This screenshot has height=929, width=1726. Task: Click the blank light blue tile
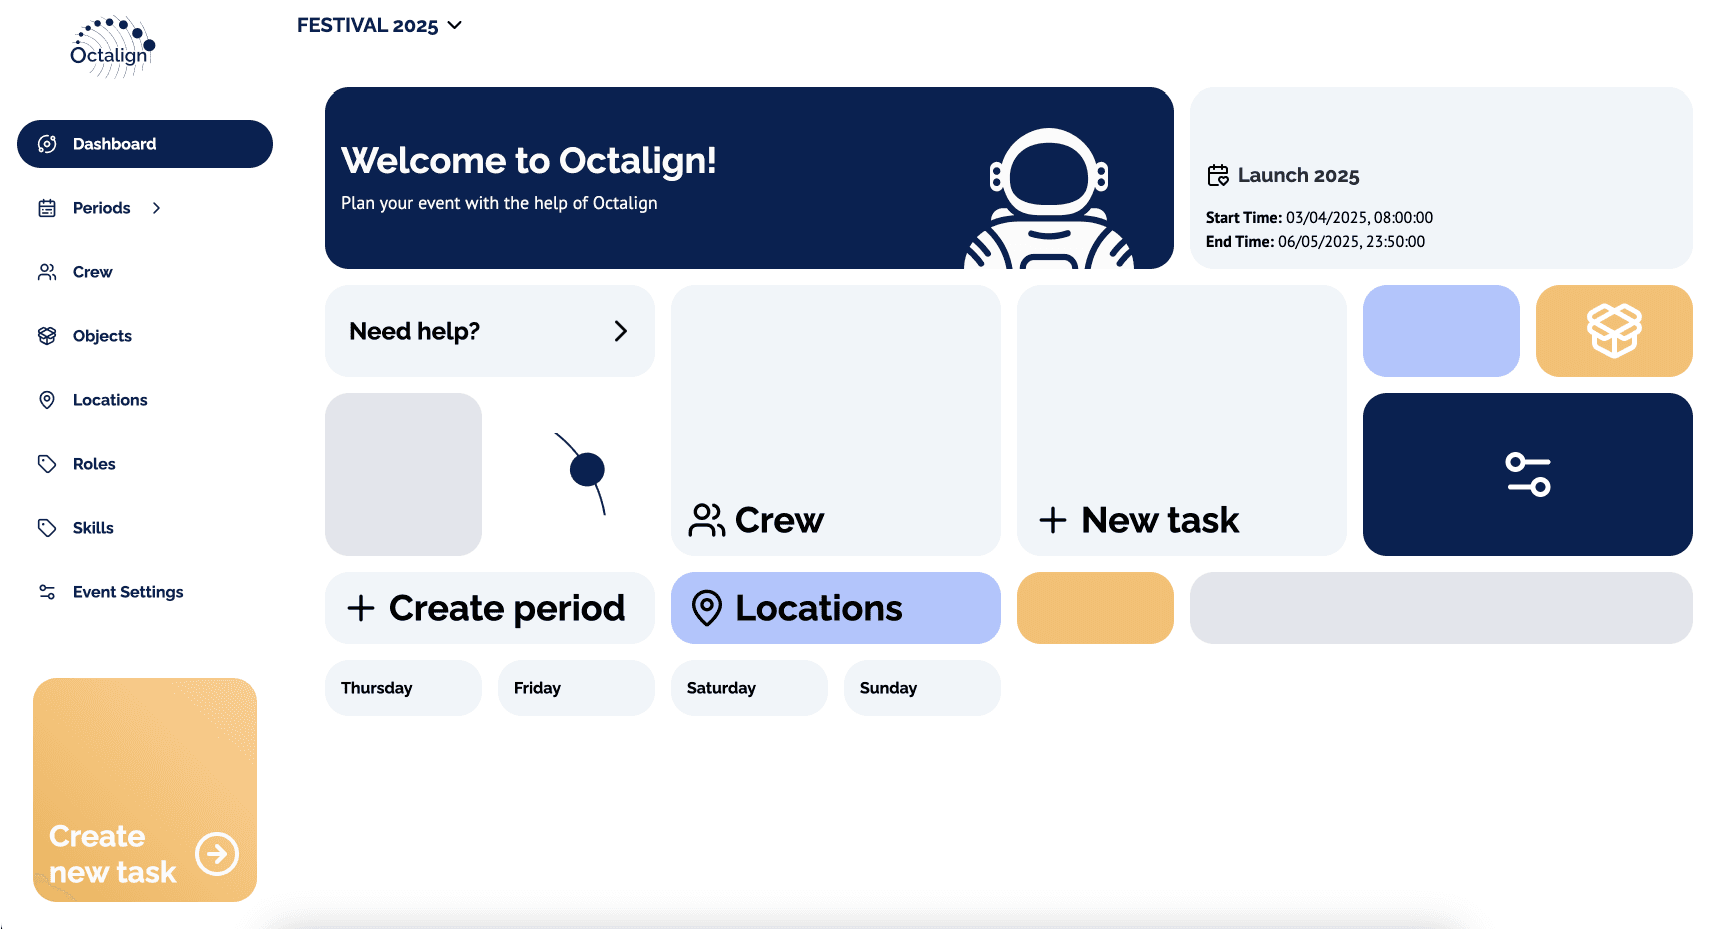coord(1440,331)
